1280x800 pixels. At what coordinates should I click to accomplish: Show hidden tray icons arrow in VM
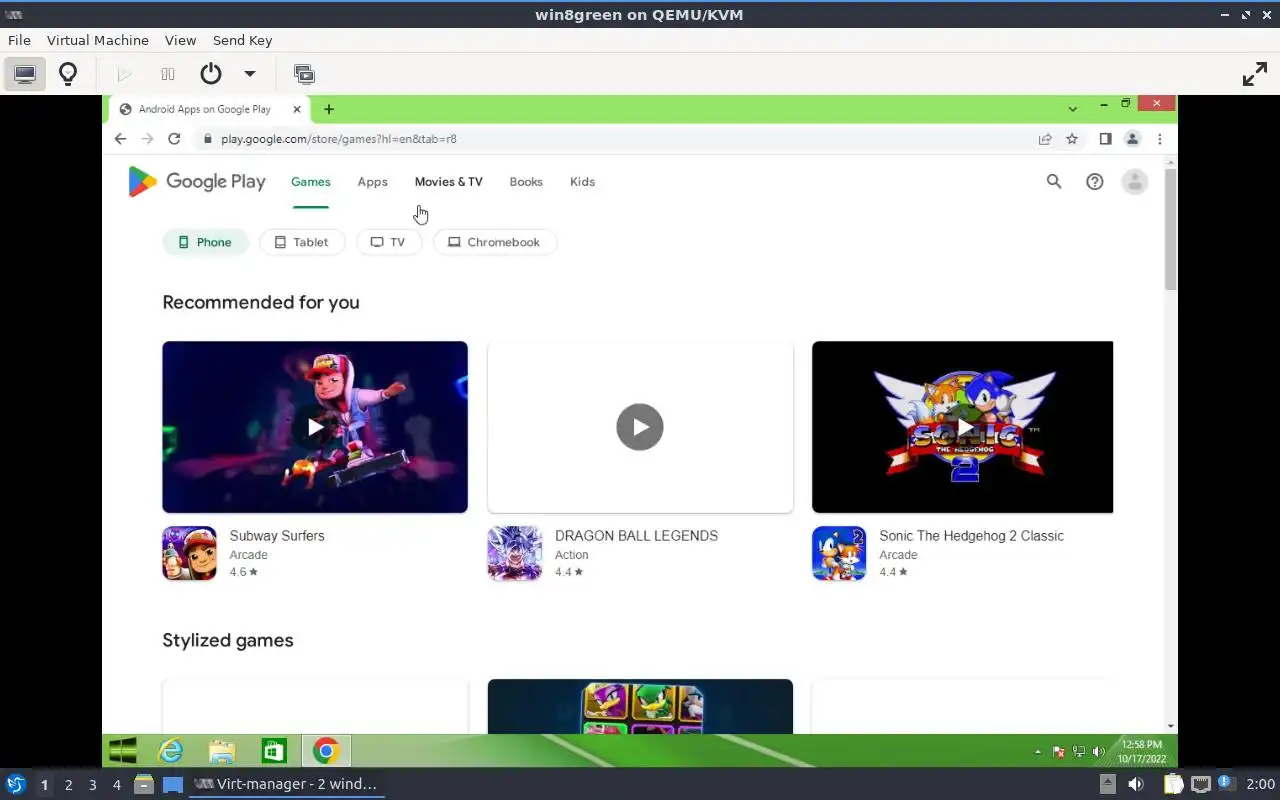coord(1037,751)
